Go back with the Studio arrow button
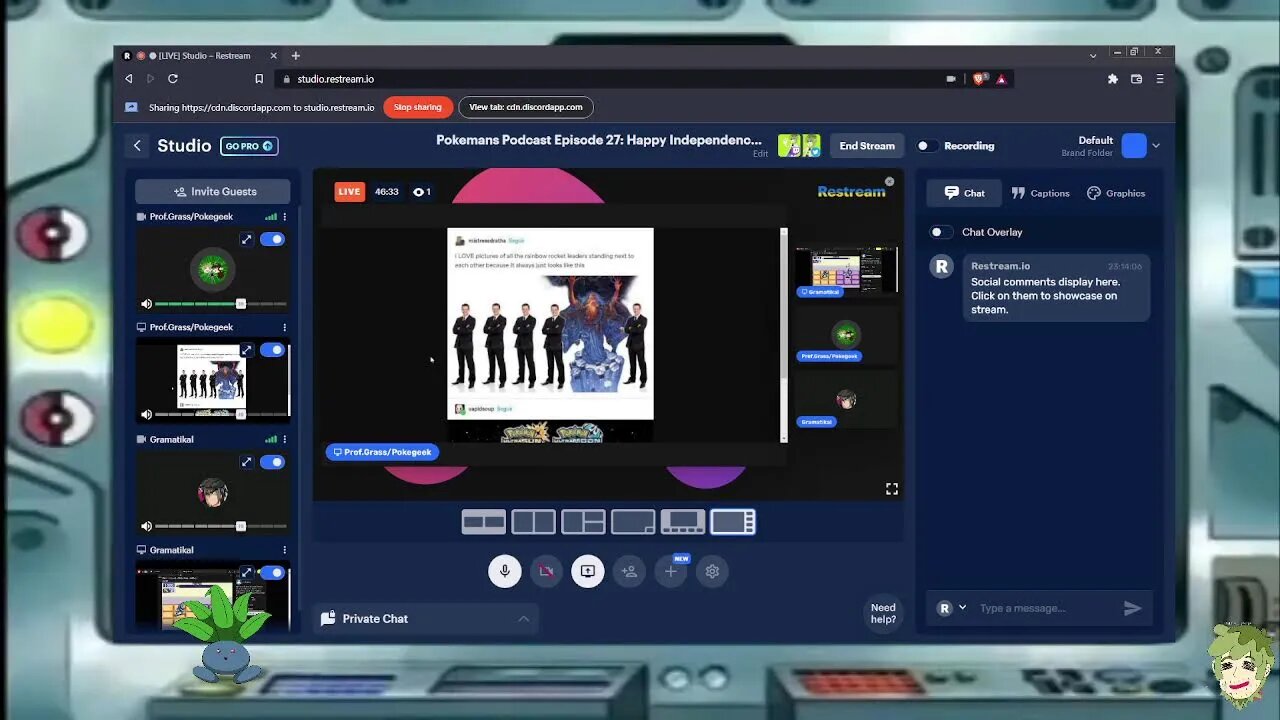The height and width of the screenshot is (720, 1280). (x=138, y=146)
